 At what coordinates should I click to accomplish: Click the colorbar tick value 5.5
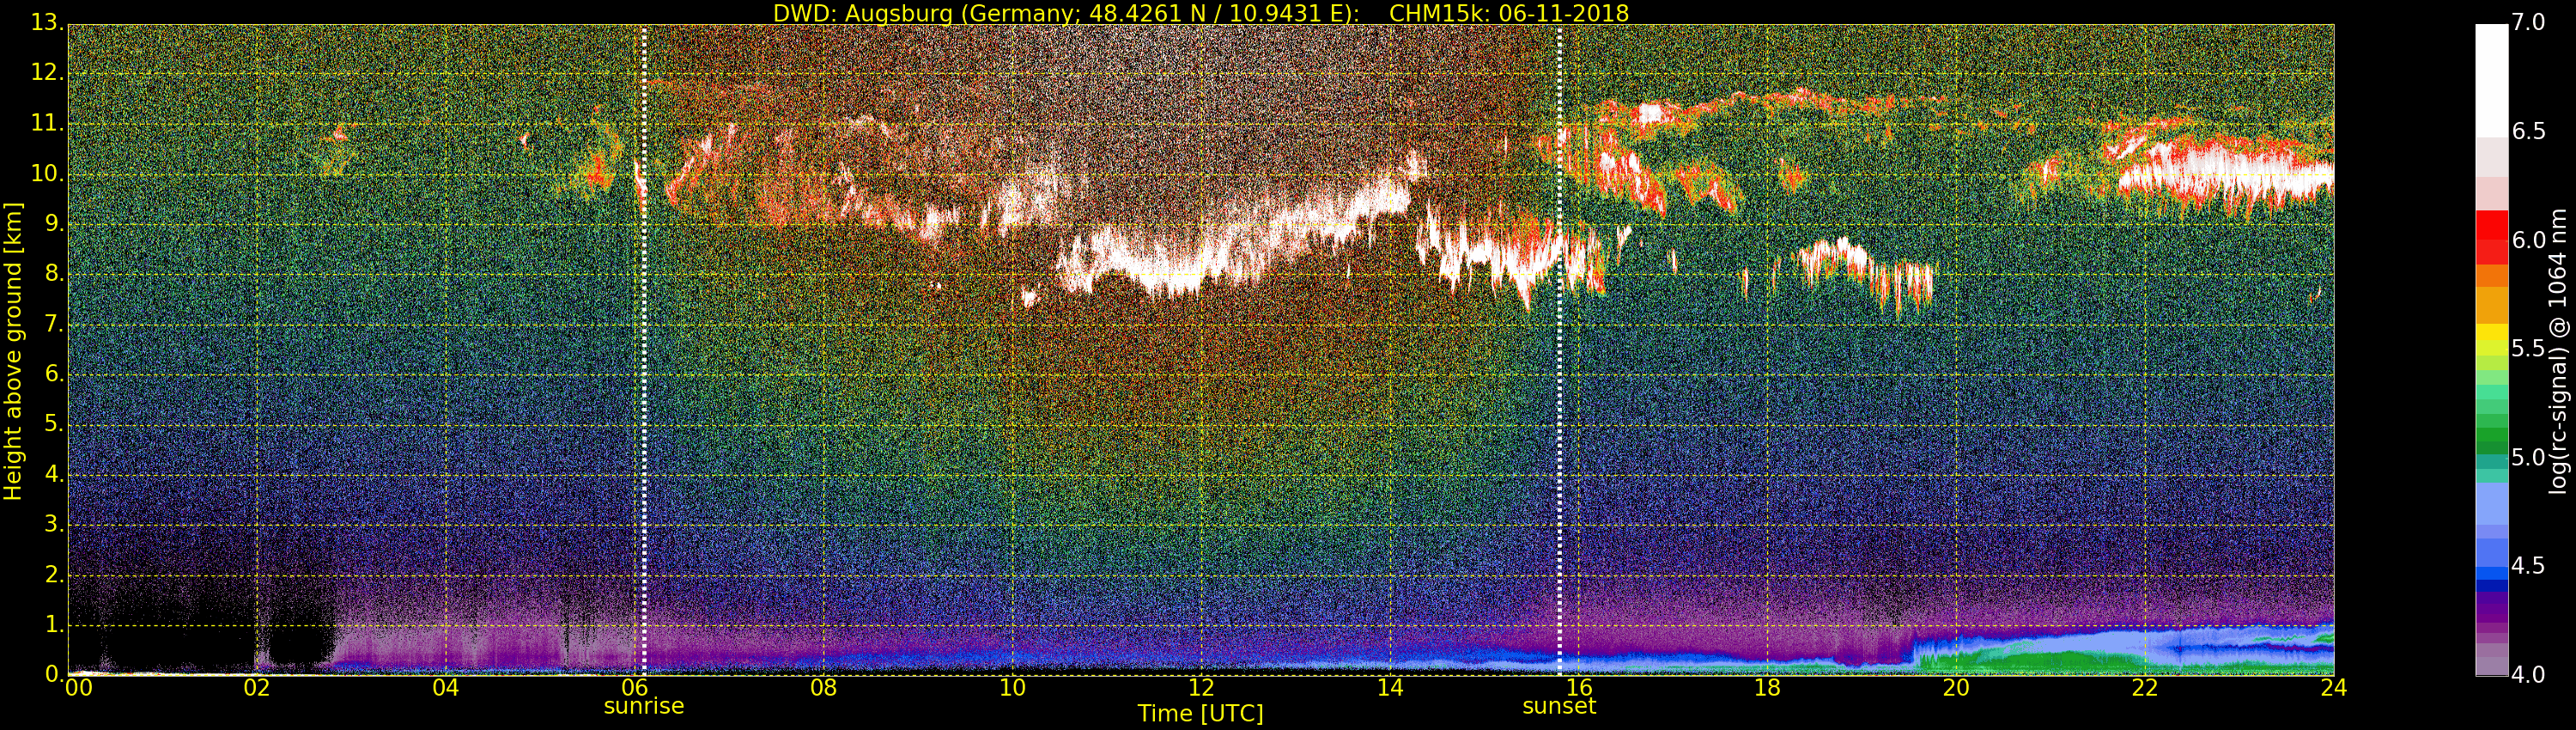[x=2529, y=349]
